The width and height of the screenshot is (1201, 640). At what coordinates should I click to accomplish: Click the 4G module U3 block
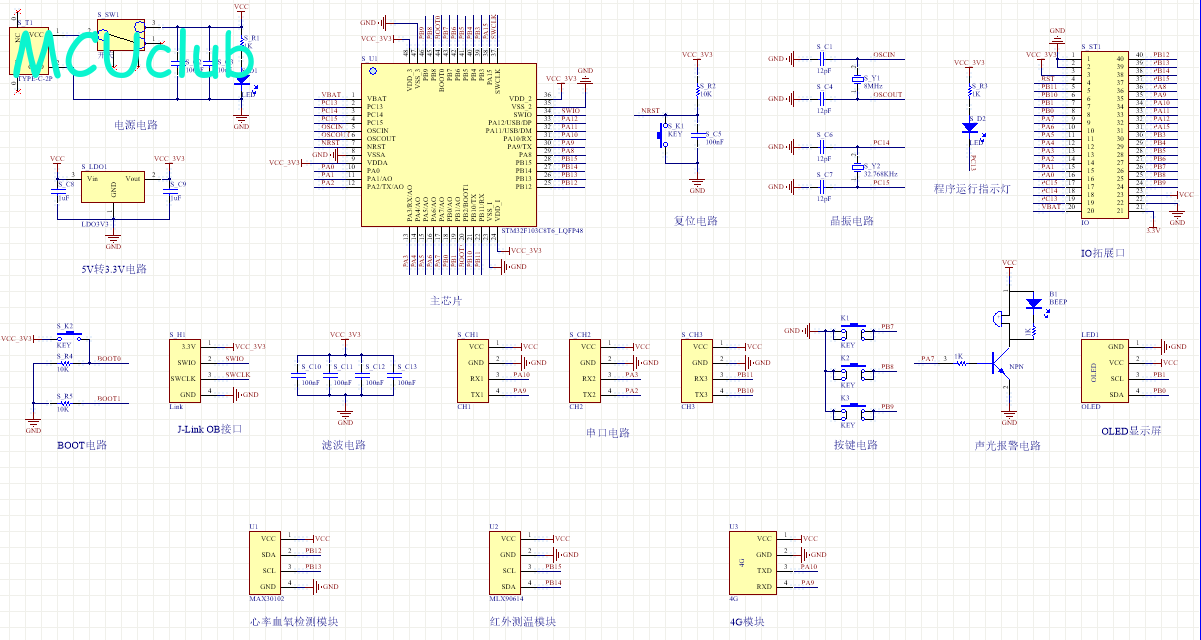752,563
